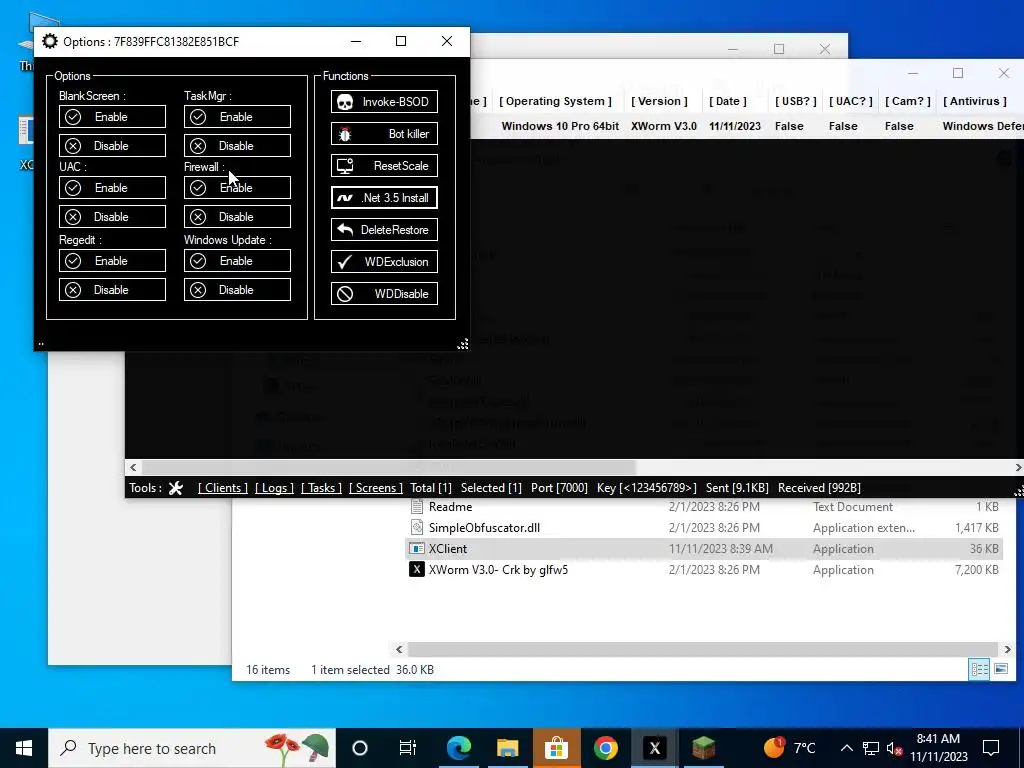This screenshot has height=768, width=1024.
Task: Switch Explorer to large icons view
Action: (1000, 669)
